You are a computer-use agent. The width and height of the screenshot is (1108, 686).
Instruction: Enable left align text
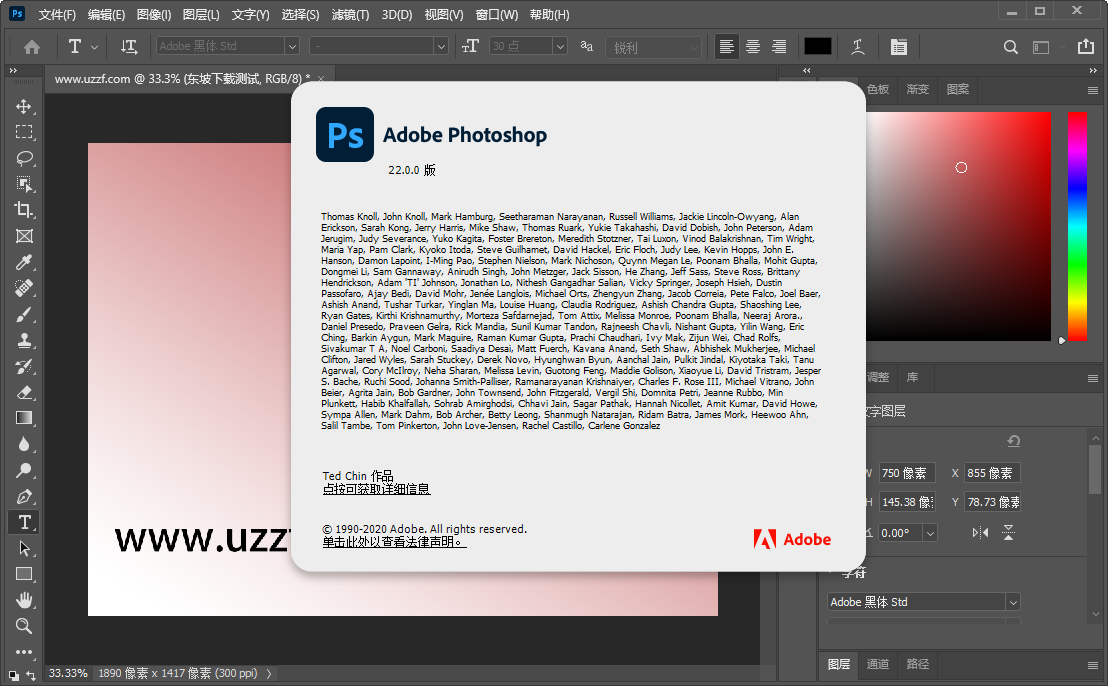click(x=726, y=47)
